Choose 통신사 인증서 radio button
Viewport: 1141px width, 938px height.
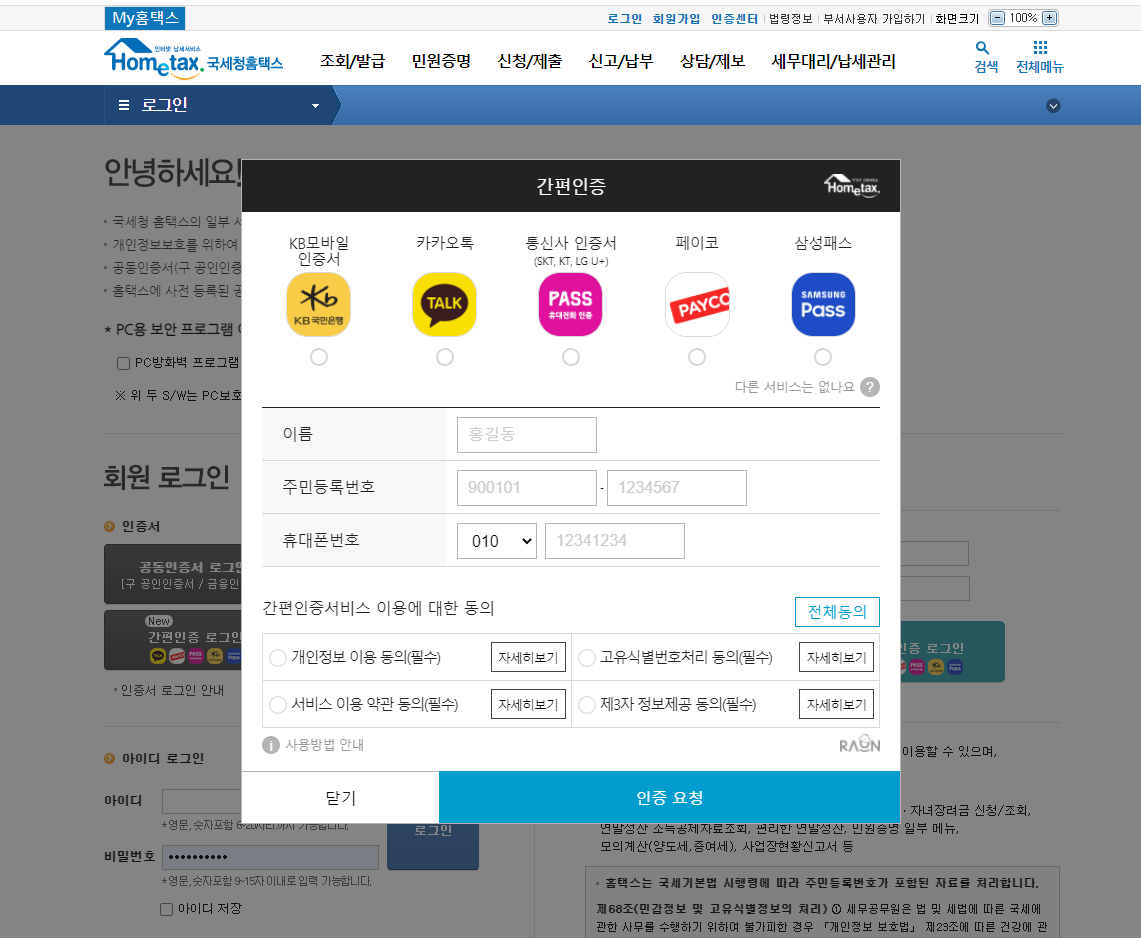(570, 357)
